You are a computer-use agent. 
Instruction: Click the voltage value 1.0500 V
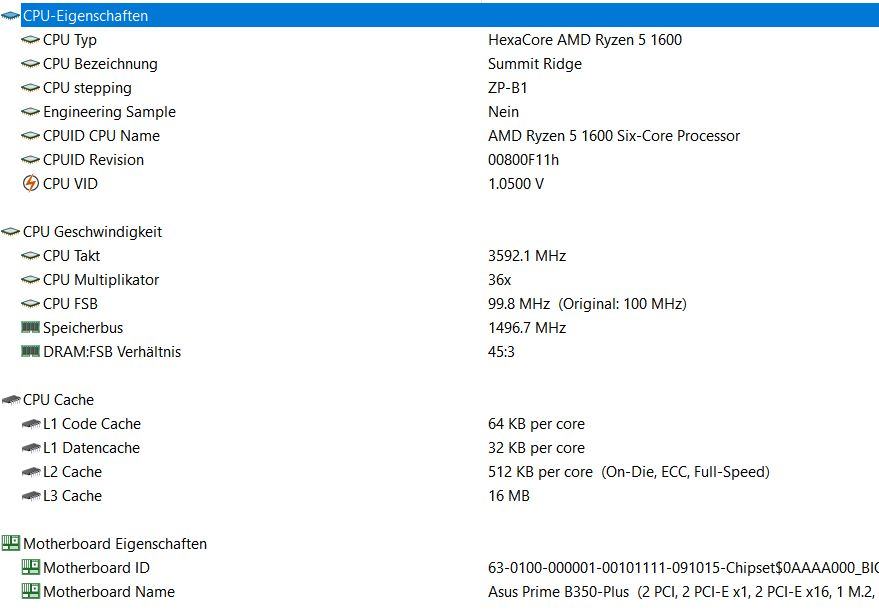[x=516, y=184]
